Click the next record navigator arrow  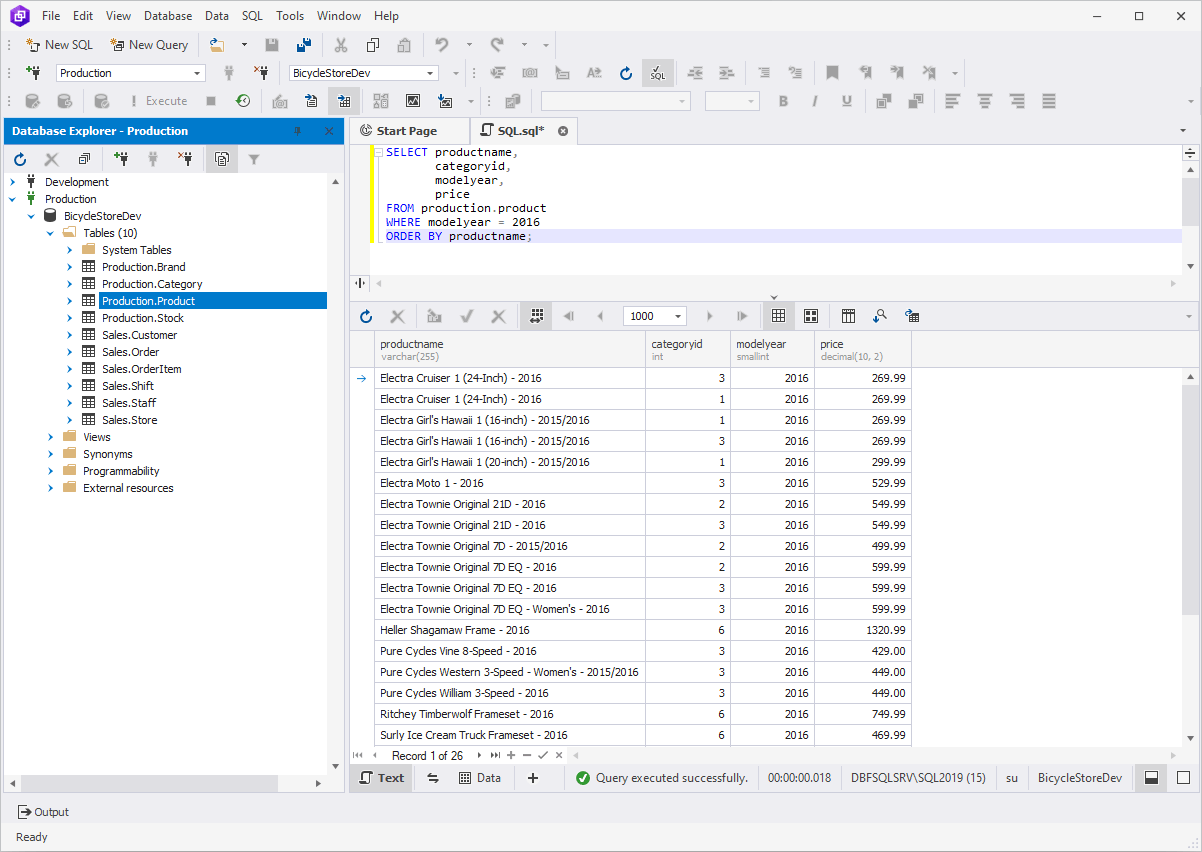click(x=480, y=755)
